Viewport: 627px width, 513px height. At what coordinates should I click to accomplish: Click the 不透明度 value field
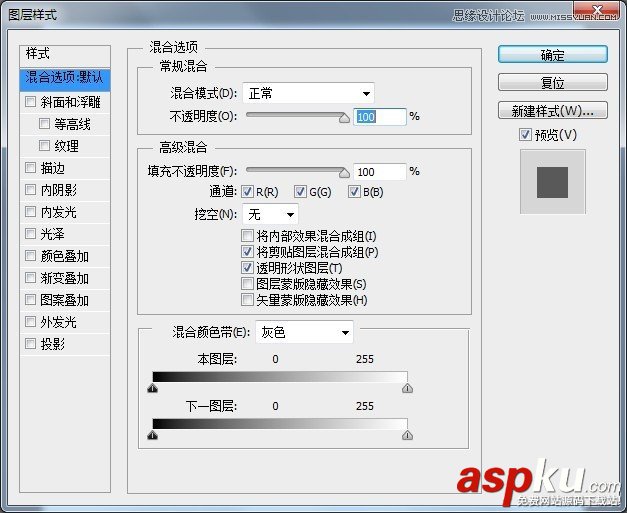click(380, 117)
